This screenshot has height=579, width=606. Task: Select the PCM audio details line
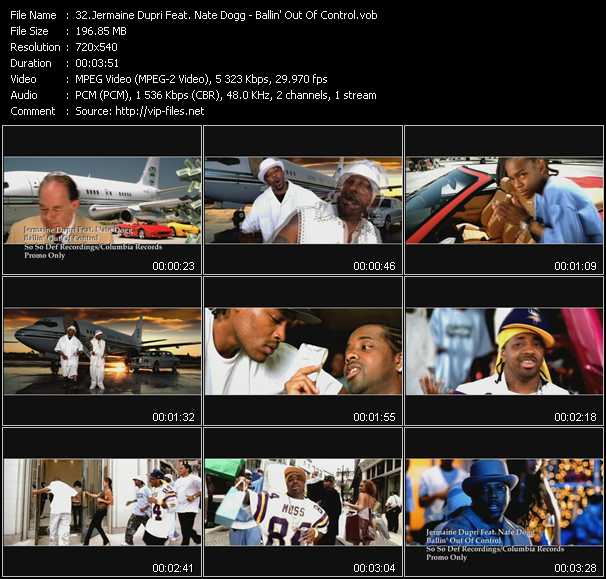(226, 95)
